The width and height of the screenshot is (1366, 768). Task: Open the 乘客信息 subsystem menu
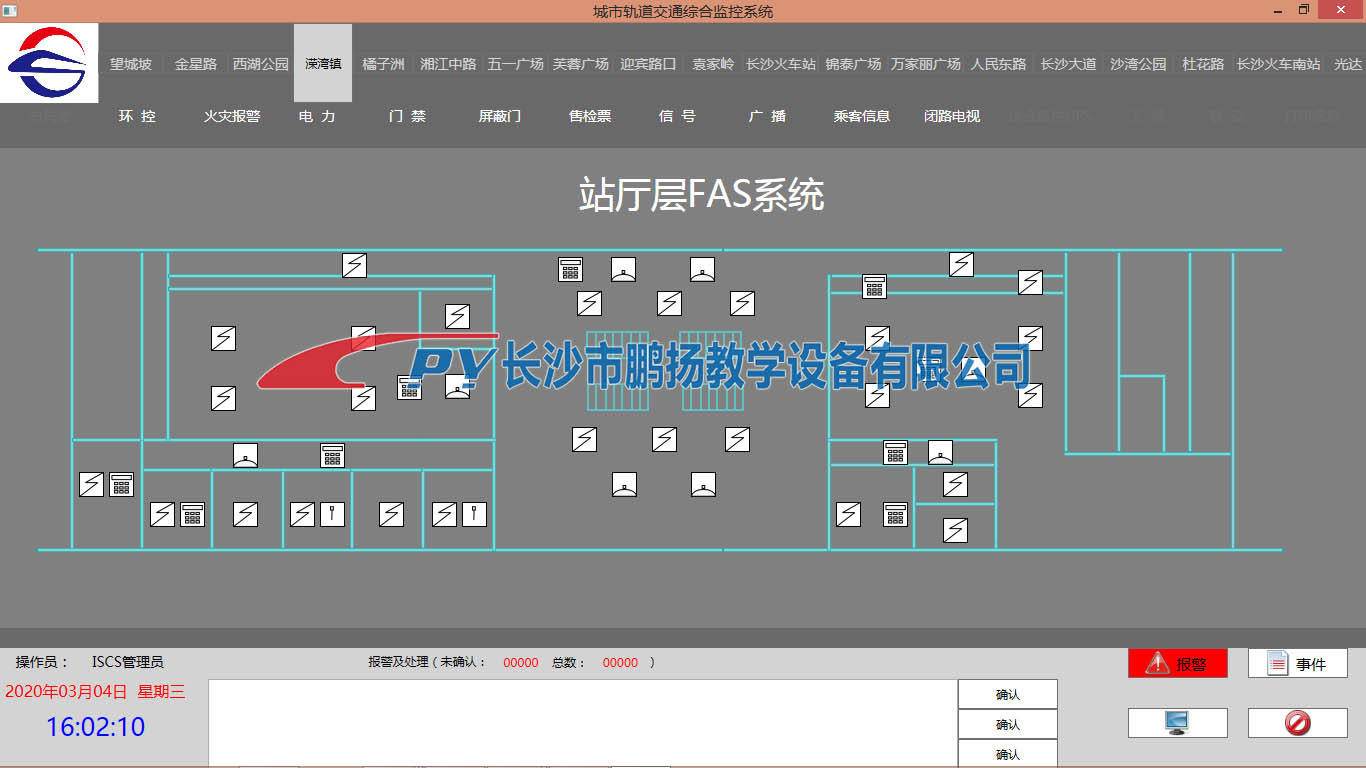pos(862,116)
